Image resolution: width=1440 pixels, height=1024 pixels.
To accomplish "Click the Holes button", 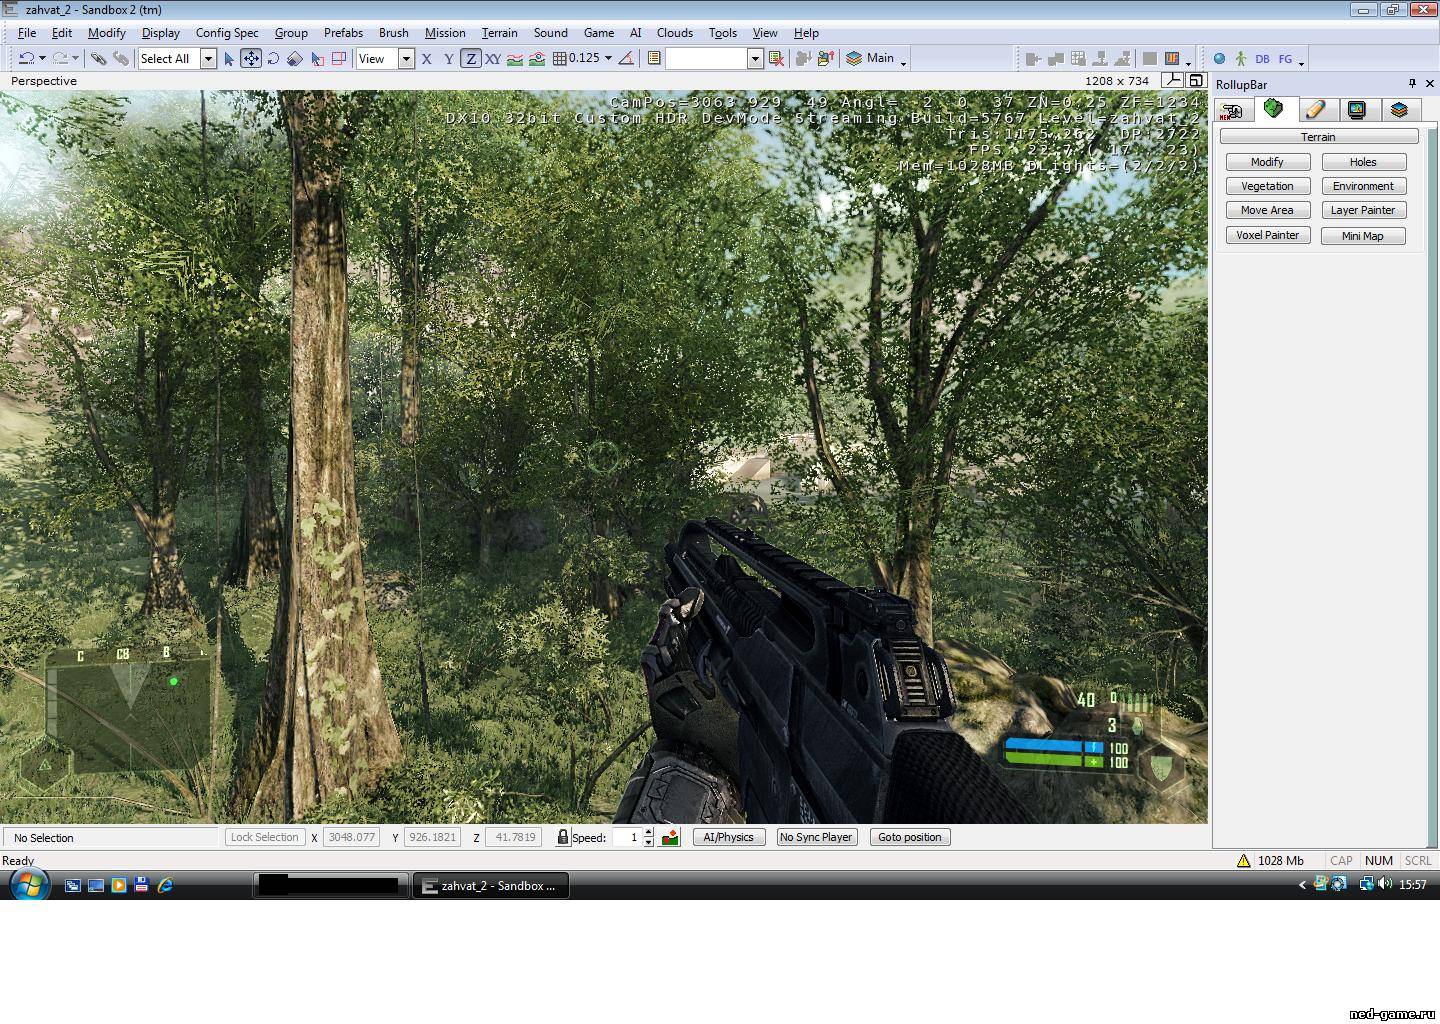I will [1363, 162].
